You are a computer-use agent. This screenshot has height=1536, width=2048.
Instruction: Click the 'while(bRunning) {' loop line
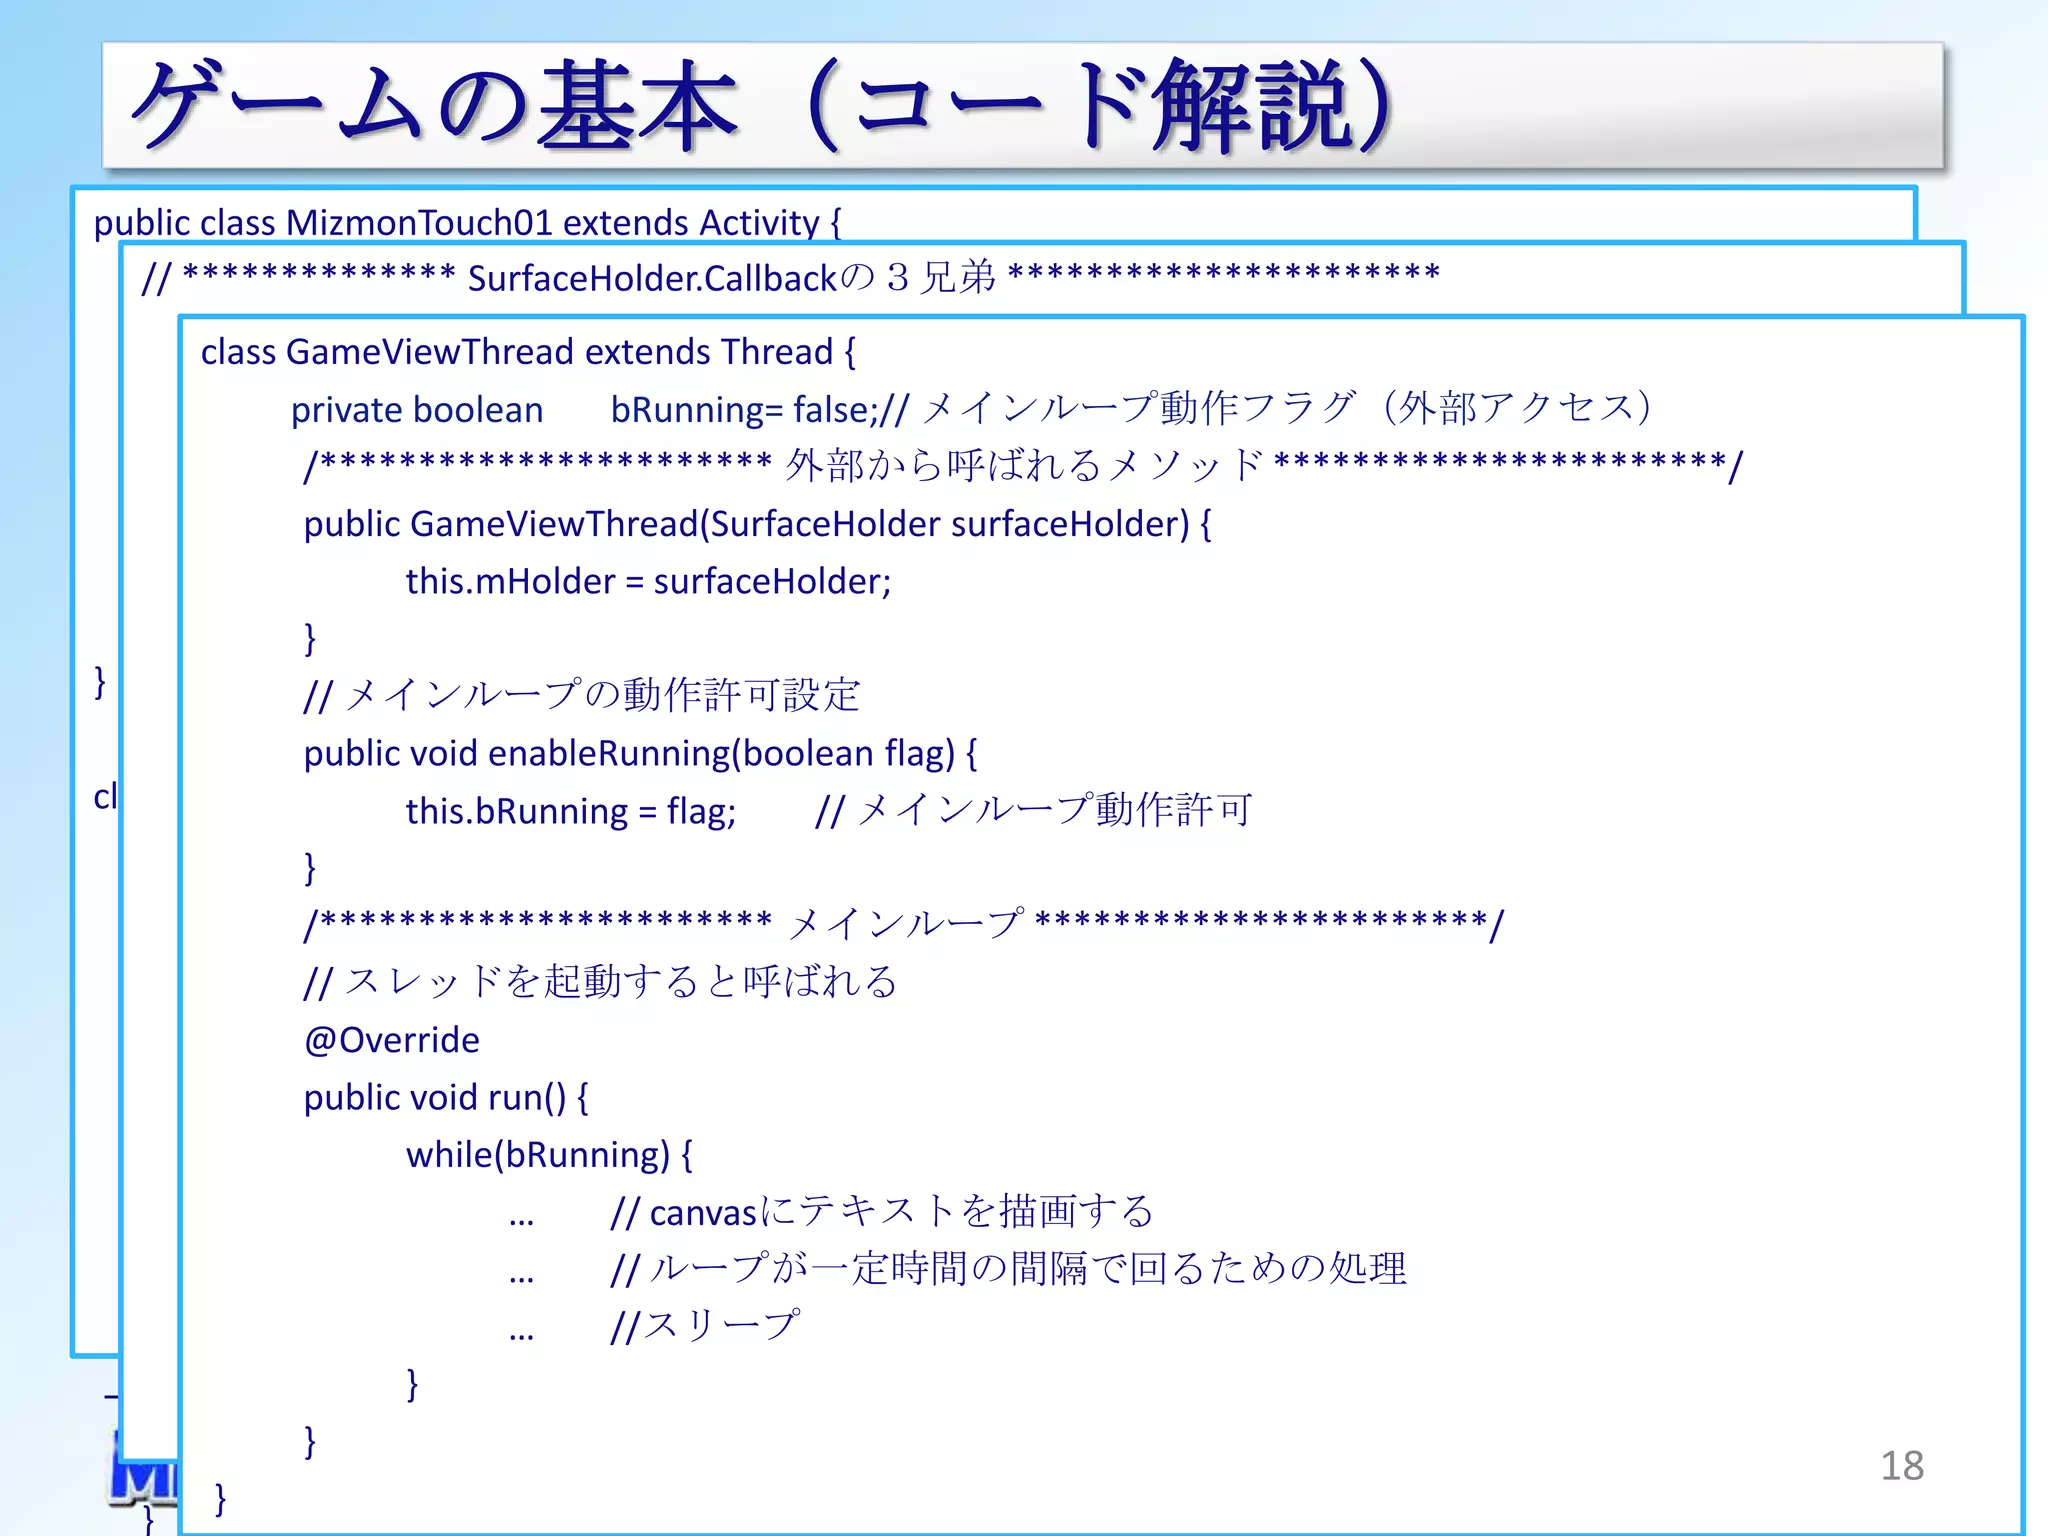pos(549,1155)
